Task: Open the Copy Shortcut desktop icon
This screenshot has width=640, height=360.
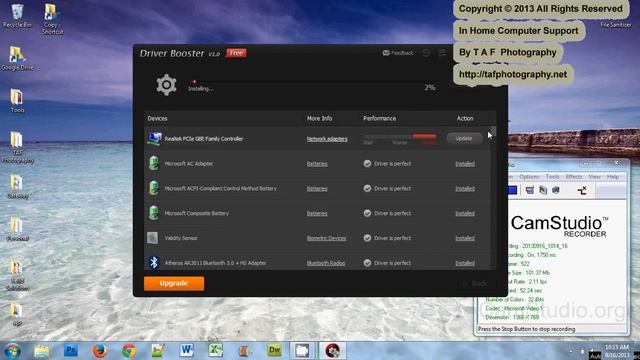Action: (x=52, y=19)
